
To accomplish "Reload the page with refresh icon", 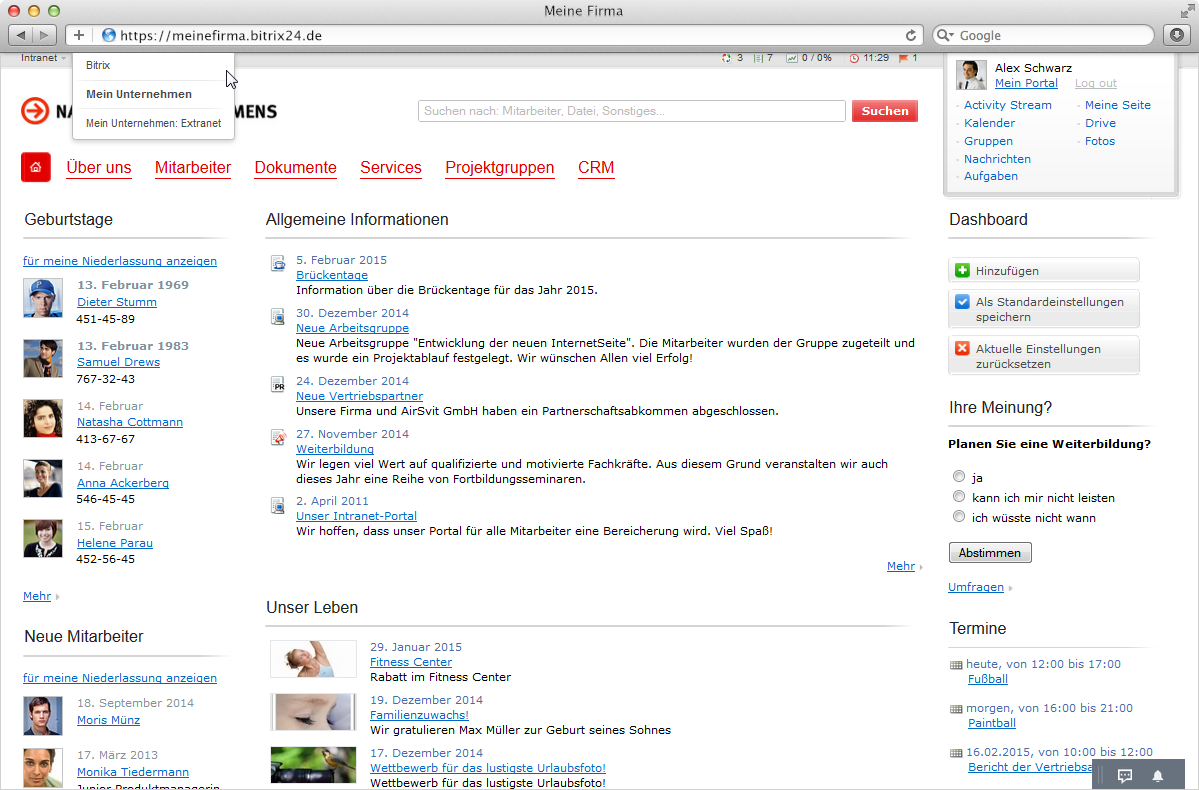I will point(911,35).
